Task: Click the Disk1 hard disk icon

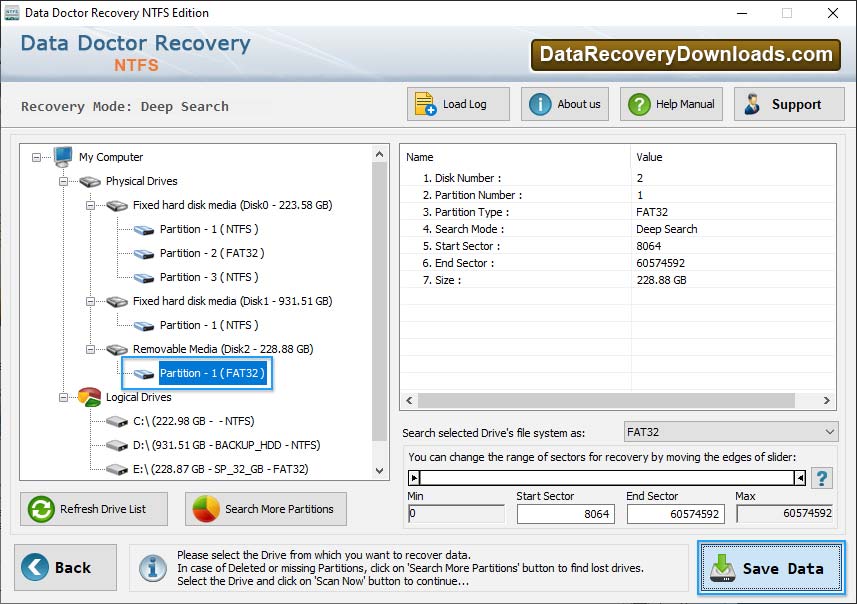Action: click(x=117, y=302)
